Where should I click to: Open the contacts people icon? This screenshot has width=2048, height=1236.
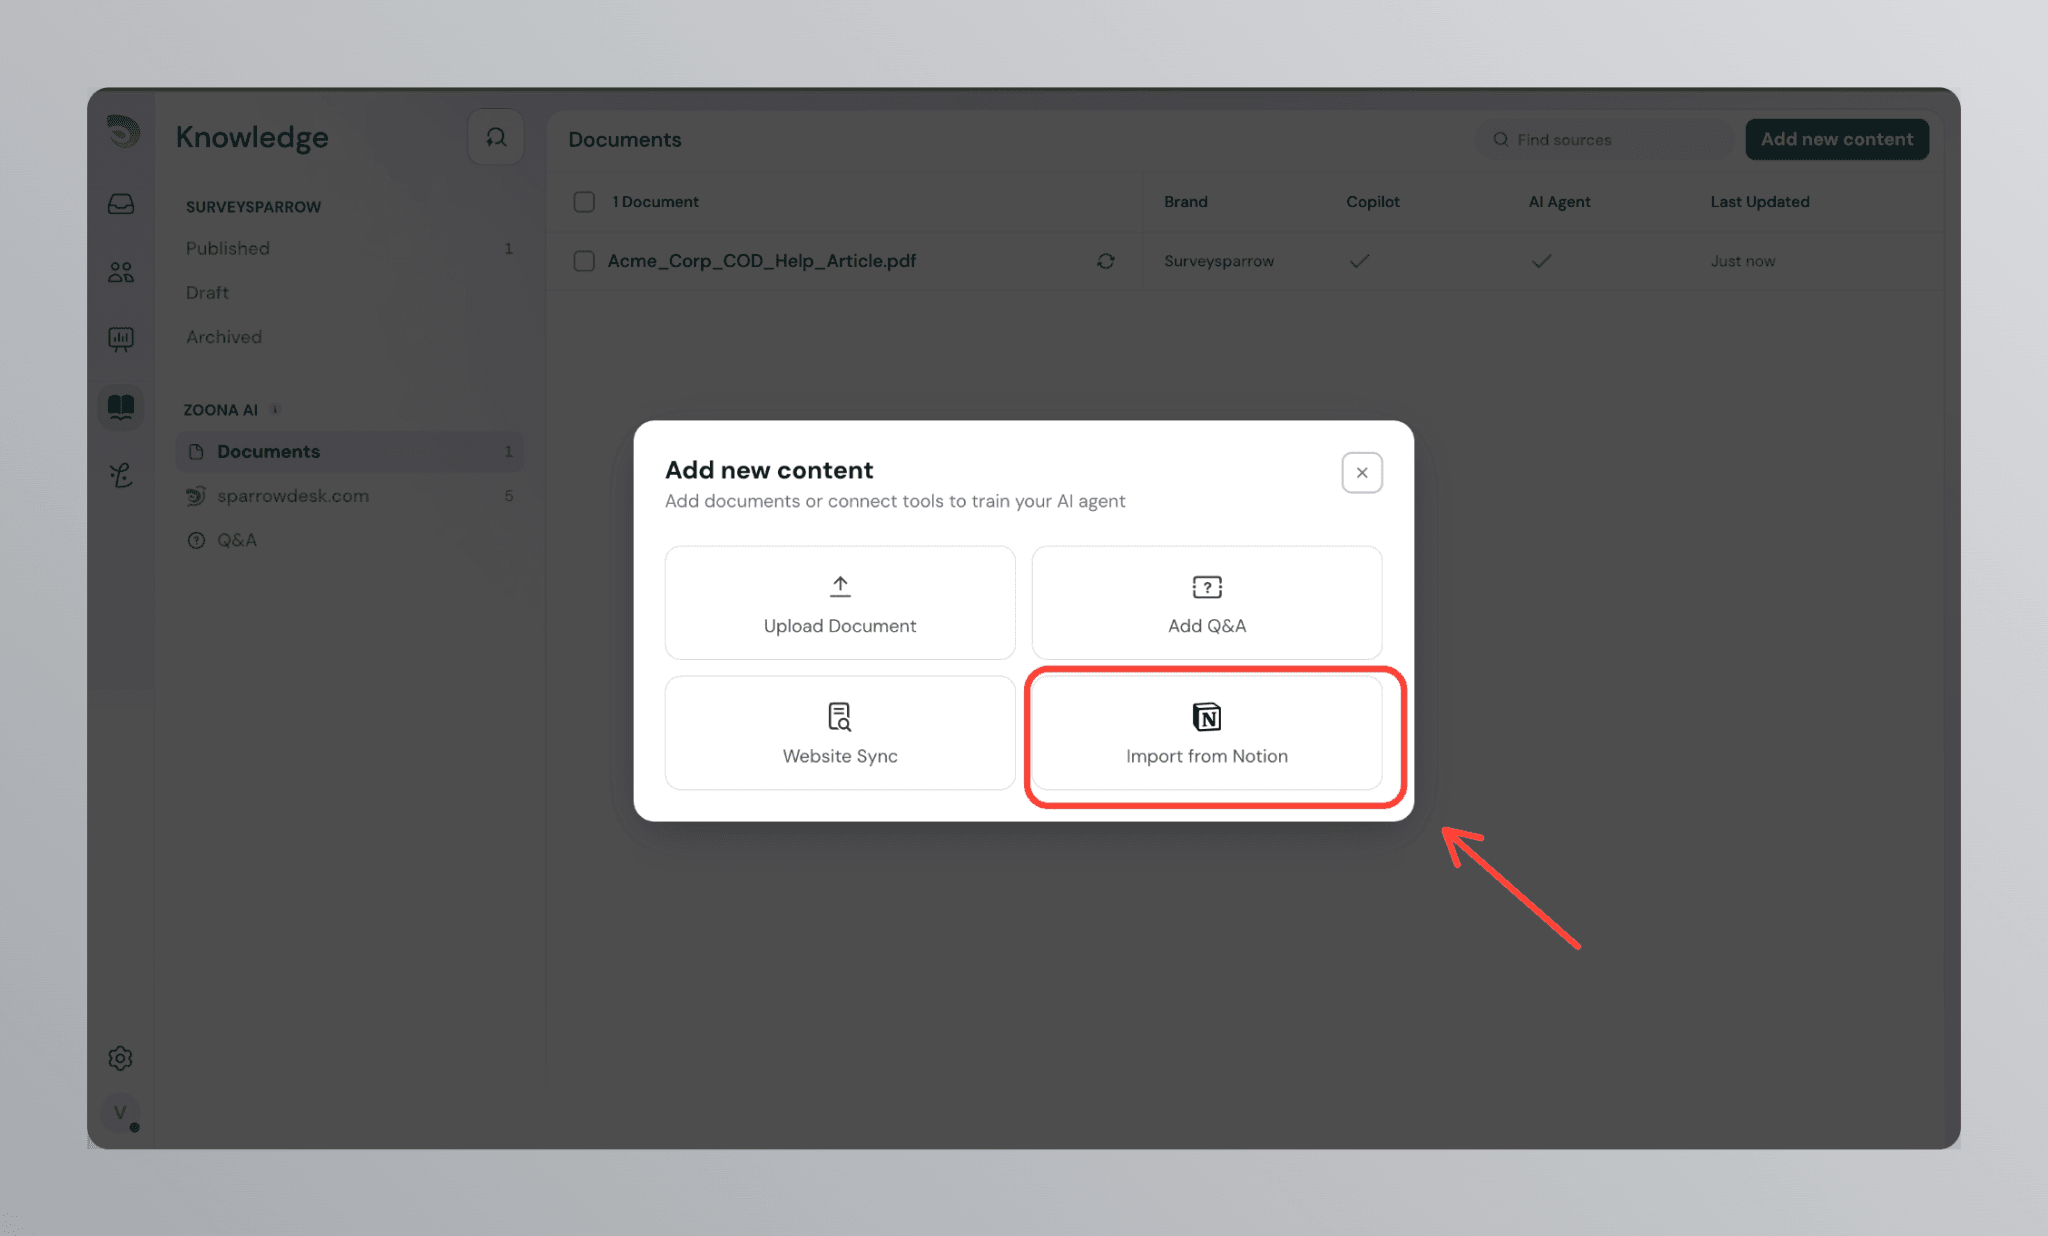[x=121, y=272]
